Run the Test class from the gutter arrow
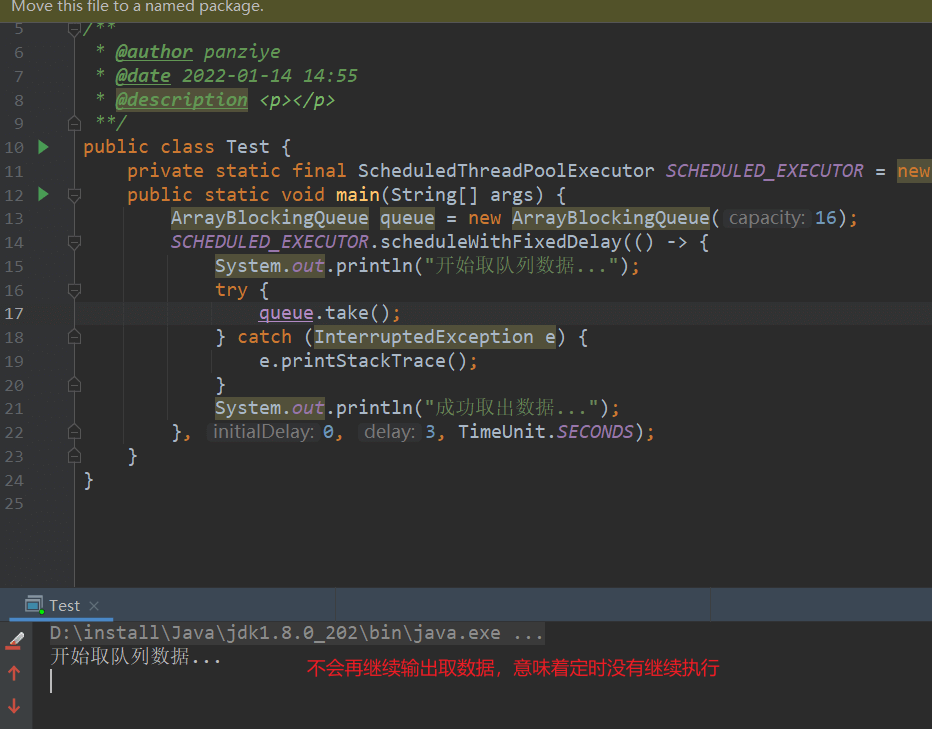 coord(43,147)
